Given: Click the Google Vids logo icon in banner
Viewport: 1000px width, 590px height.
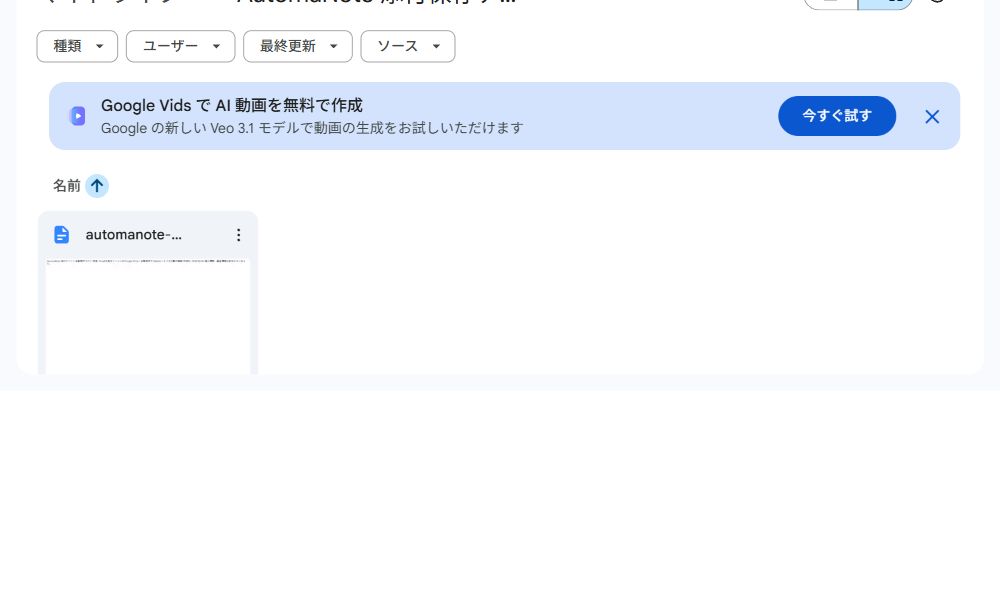Looking at the screenshot, I should click(77, 116).
